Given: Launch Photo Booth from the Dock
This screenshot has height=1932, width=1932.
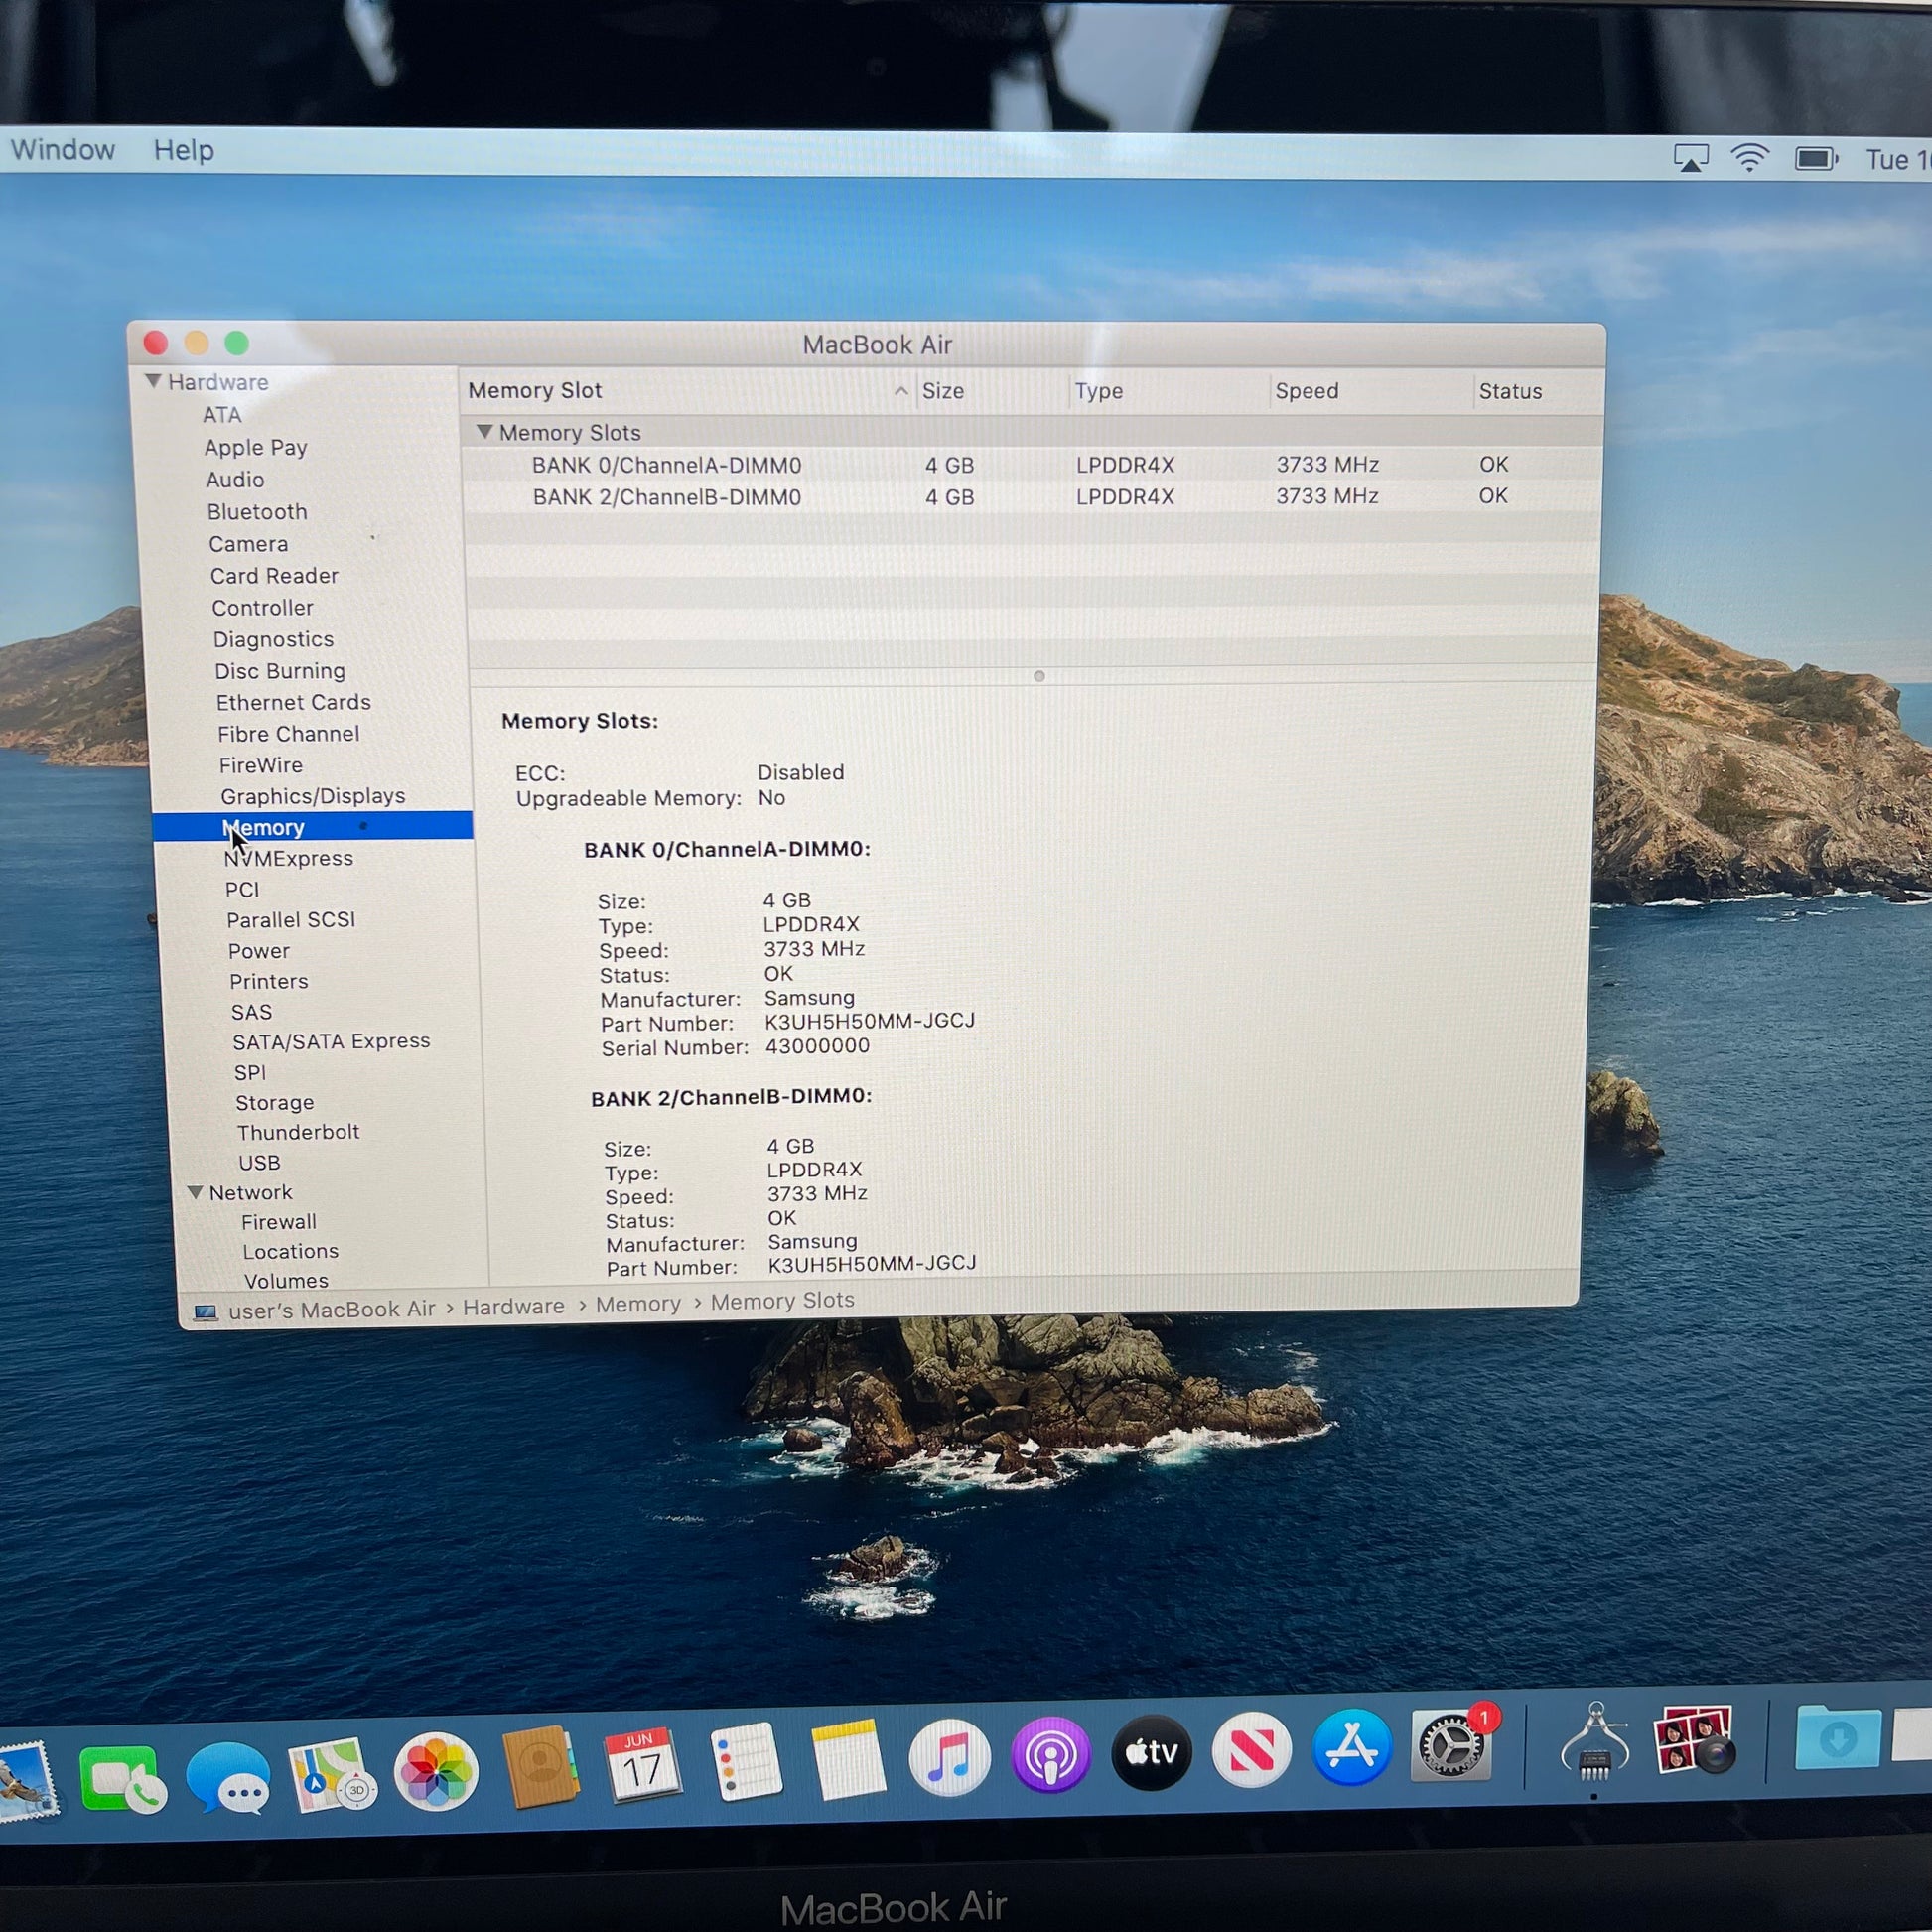Looking at the screenshot, I should (x=1696, y=1740).
